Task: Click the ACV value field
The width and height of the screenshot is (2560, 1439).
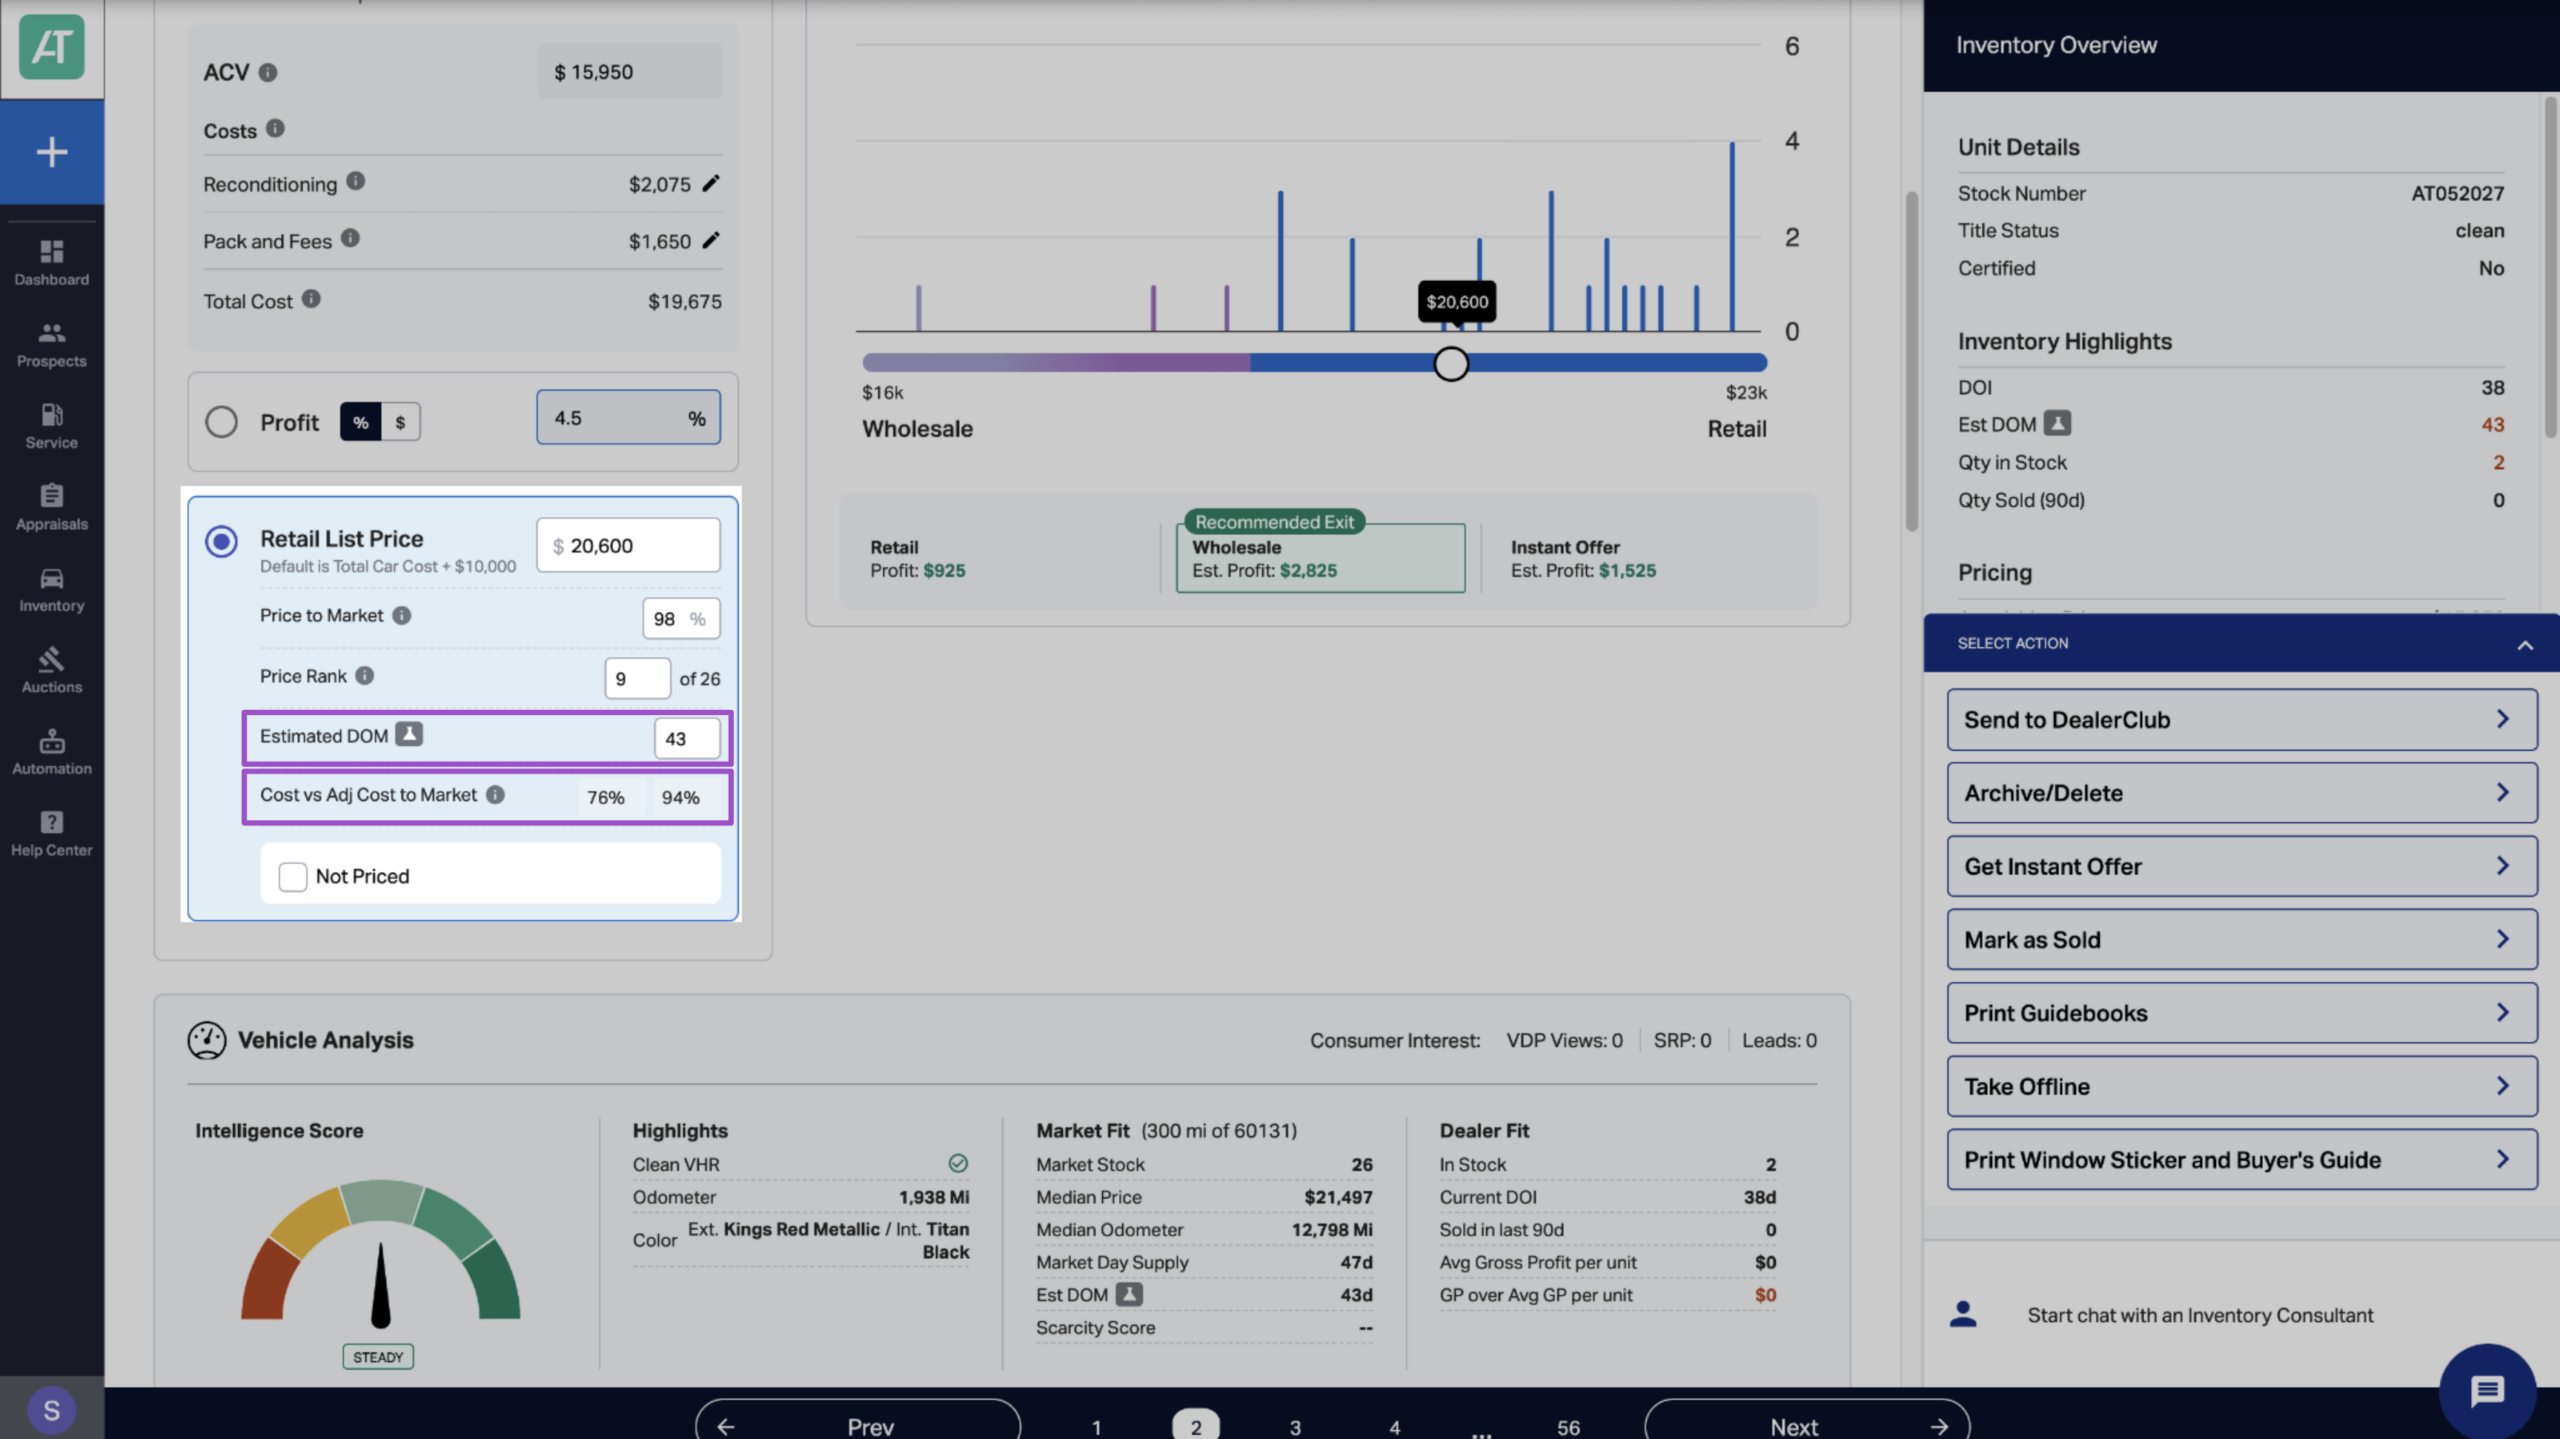Action: 630,71
